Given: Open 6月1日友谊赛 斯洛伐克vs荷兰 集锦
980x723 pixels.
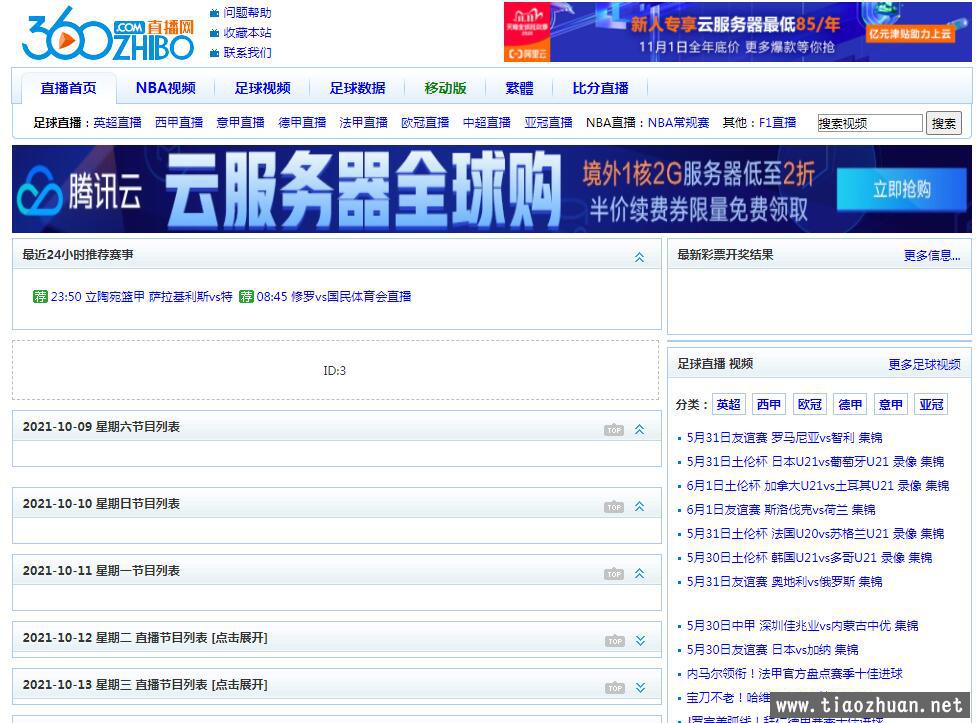Looking at the screenshot, I should [x=781, y=509].
